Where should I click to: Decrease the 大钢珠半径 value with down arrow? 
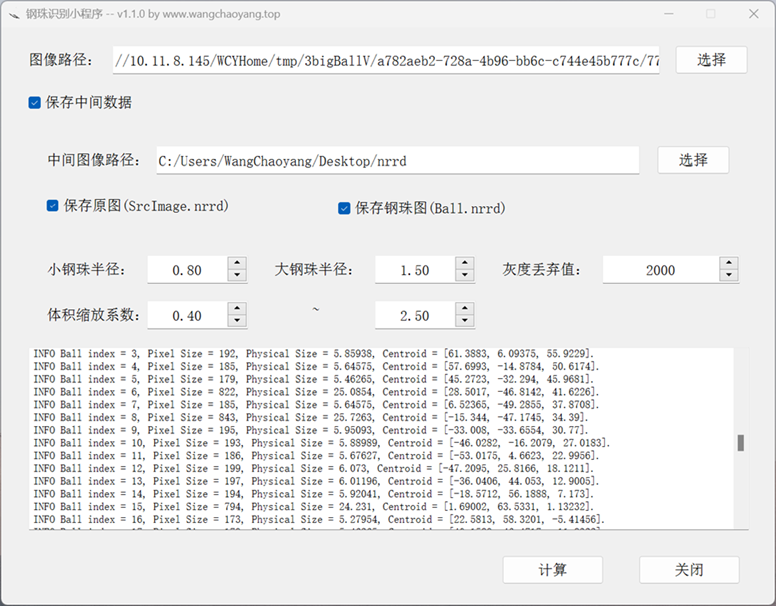pyautogui.click(x=464, y=276)
